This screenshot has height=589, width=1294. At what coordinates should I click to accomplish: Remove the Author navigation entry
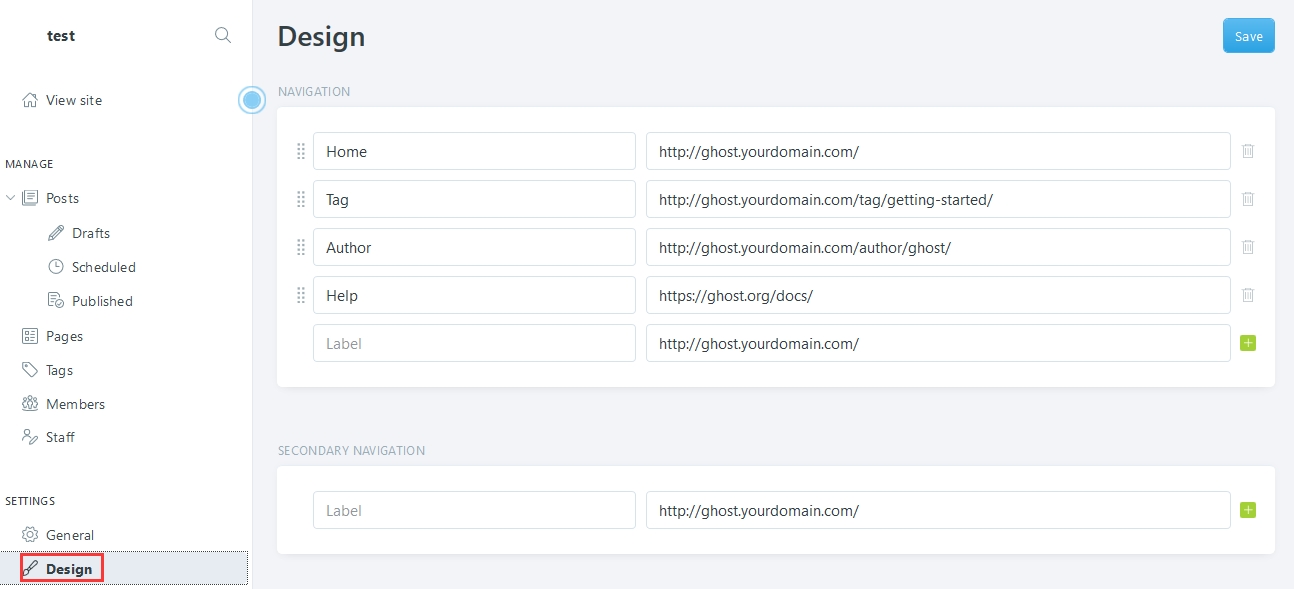point(1248,247)
